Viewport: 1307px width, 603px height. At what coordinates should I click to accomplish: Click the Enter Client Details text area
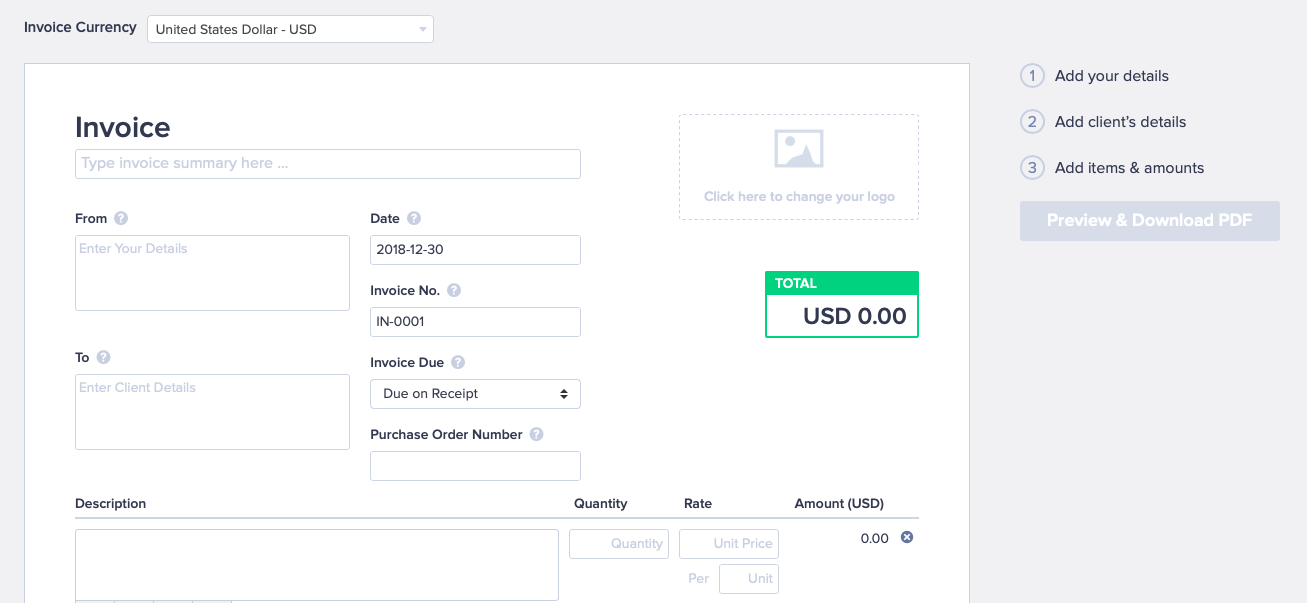coord(212,411)
